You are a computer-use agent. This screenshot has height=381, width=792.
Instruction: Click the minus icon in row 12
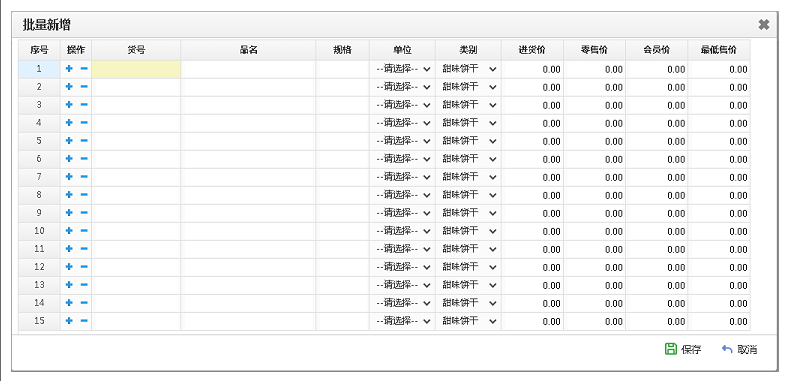(84, 267)
